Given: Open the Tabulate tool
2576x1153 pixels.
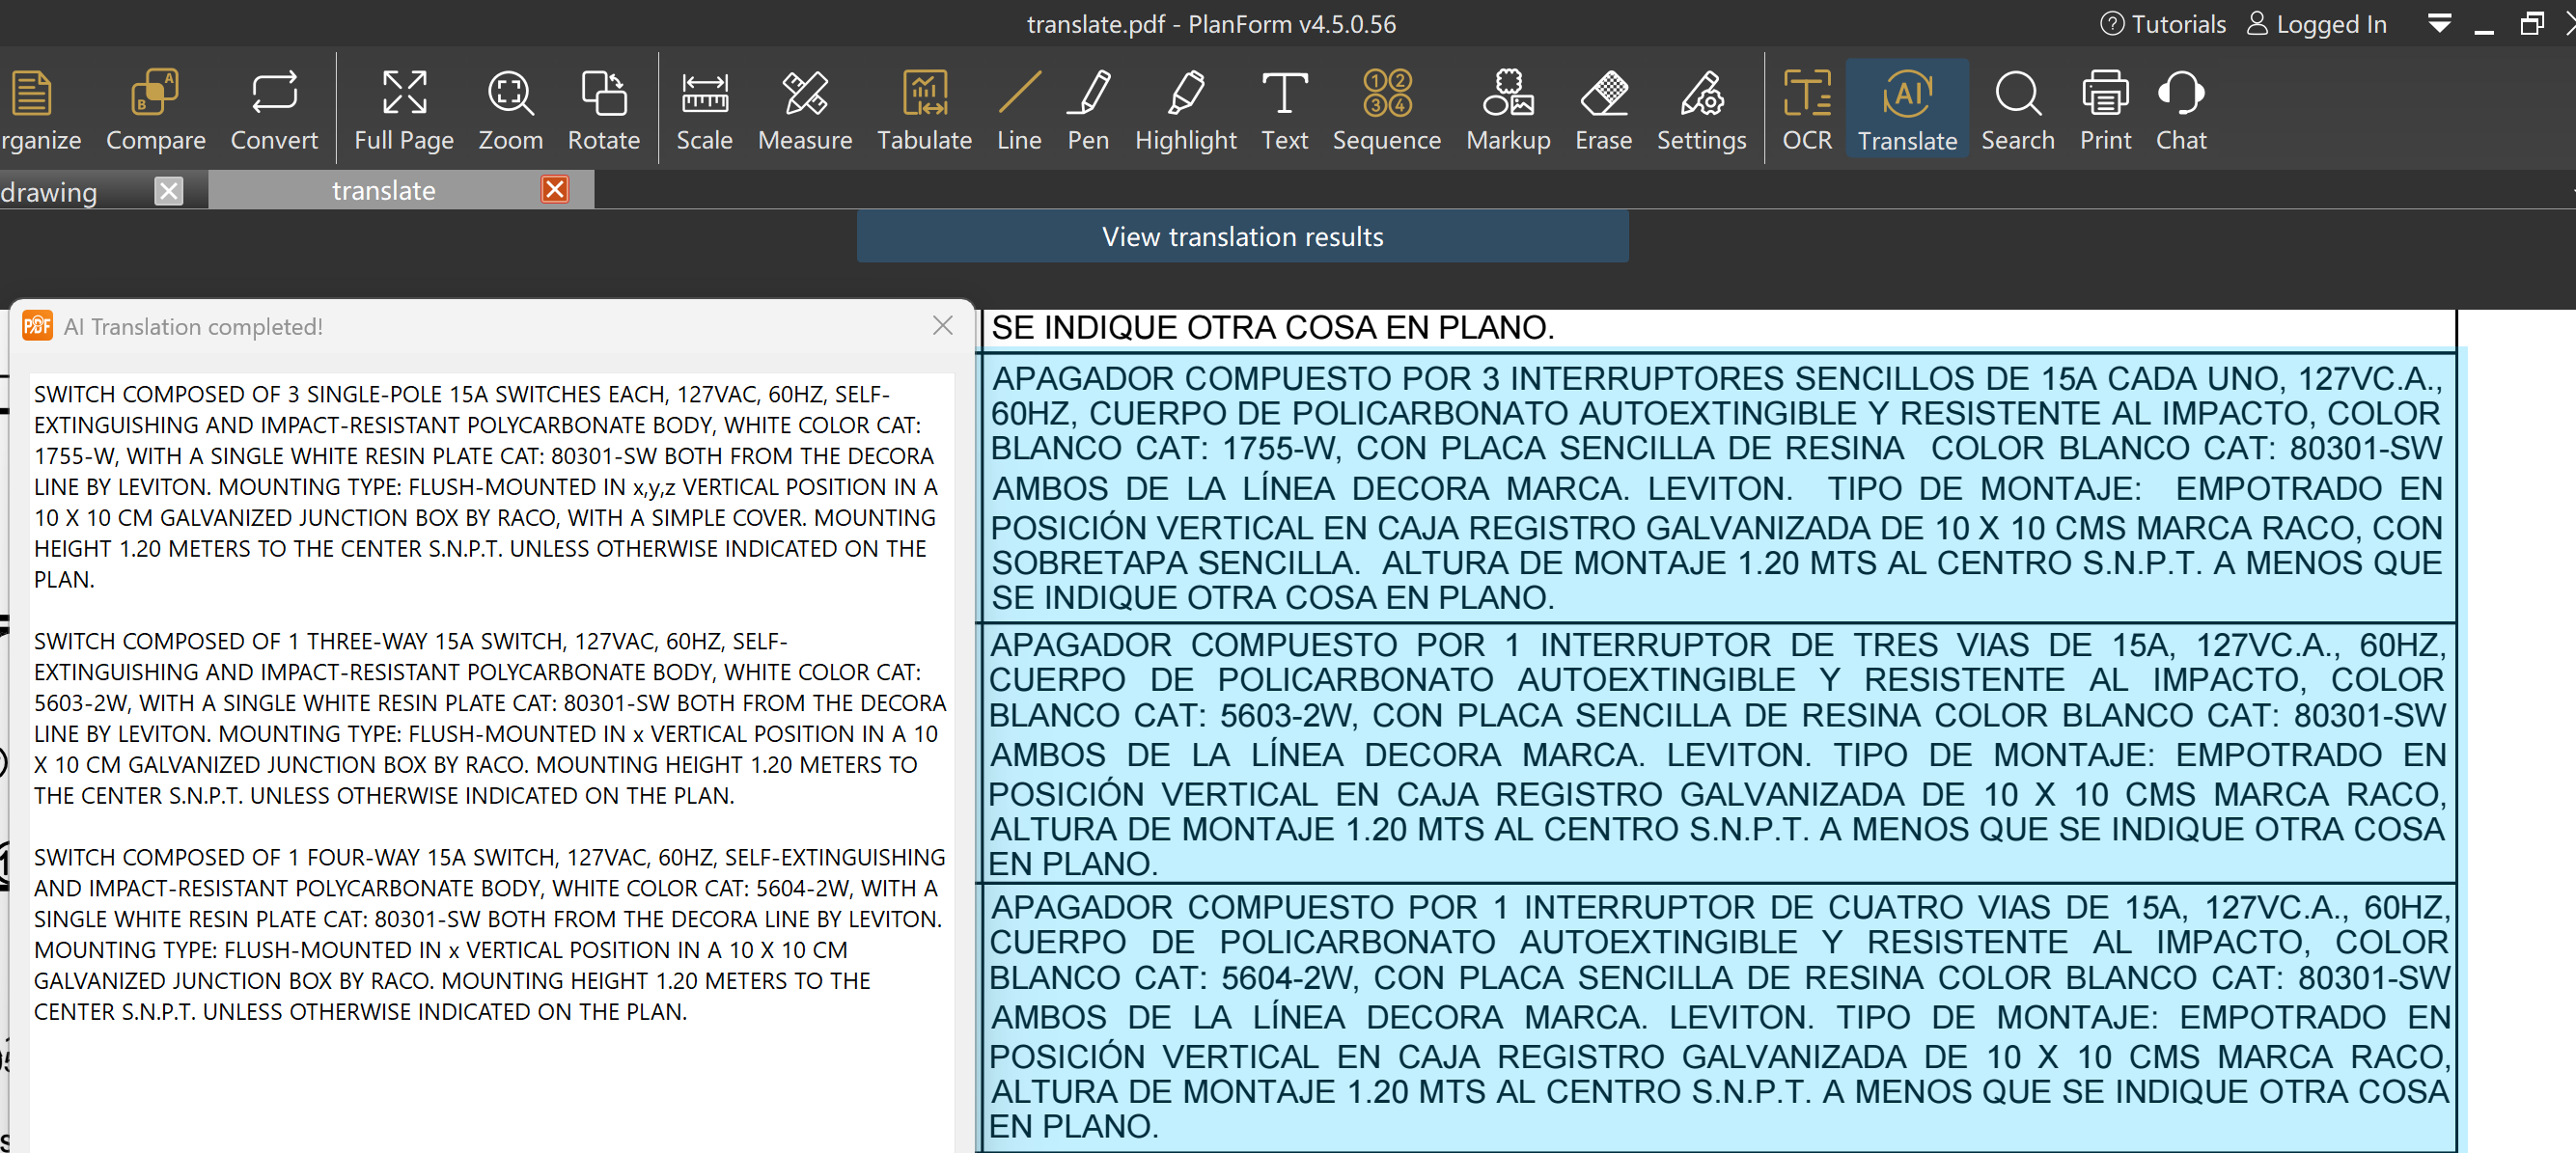Looking at the screenshot, I should point(924,109).
